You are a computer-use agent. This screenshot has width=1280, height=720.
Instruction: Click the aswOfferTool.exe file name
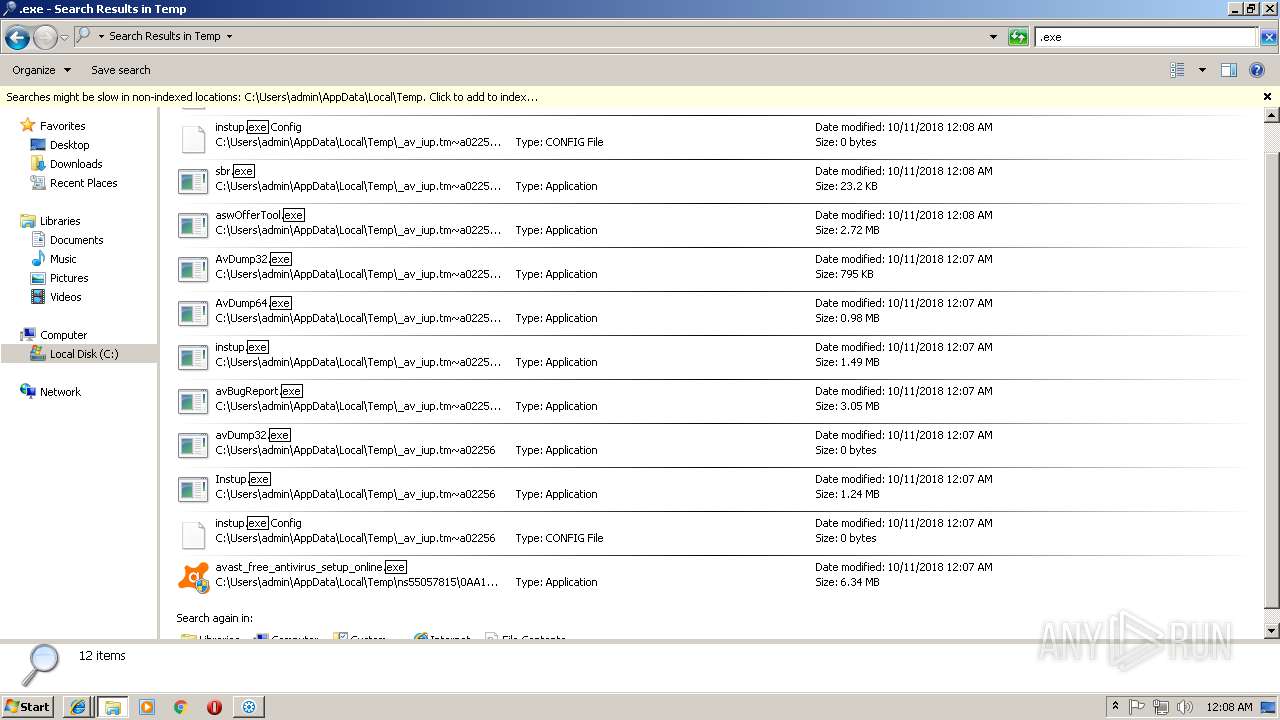[x=259, y=215]
